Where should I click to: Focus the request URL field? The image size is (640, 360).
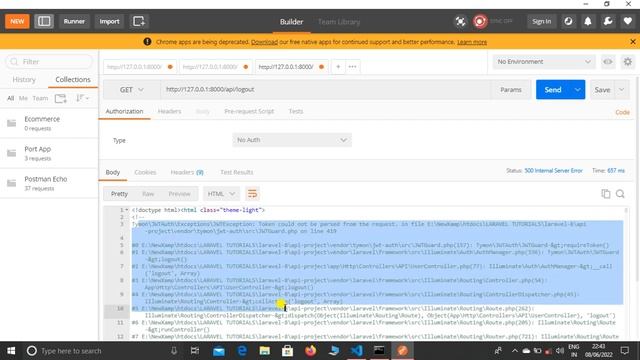[x=325, y=90]
